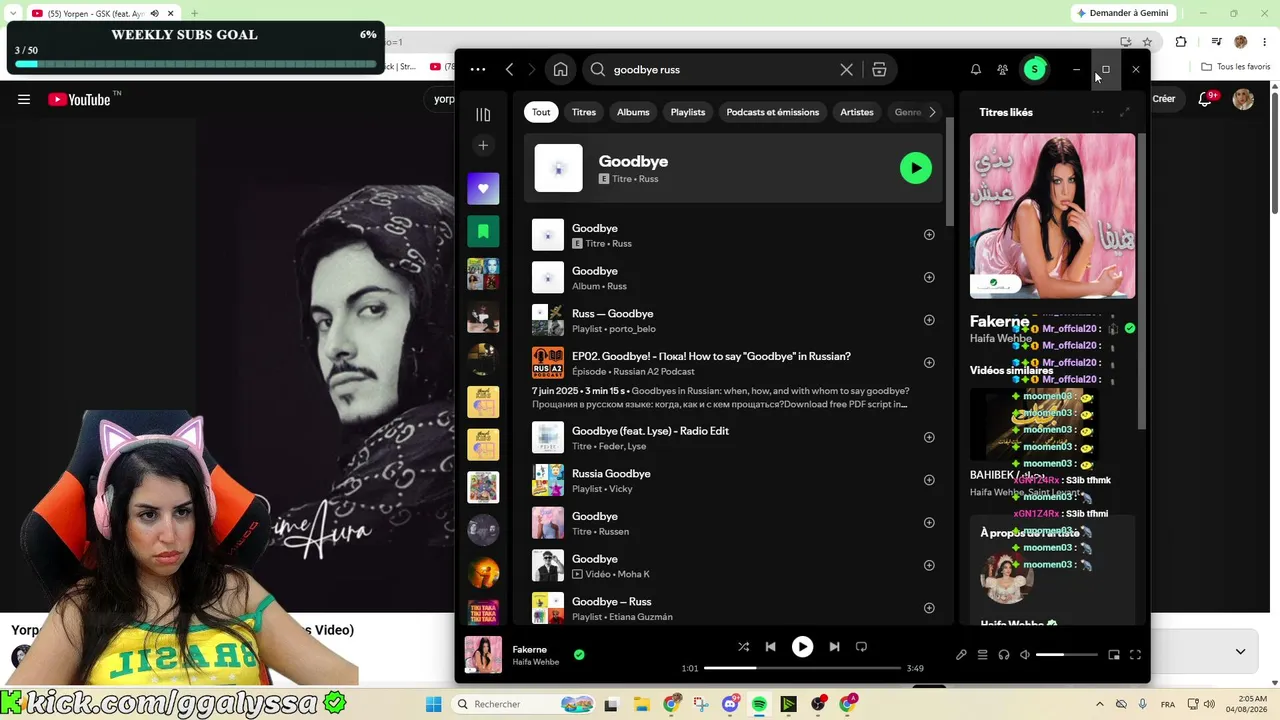Add 'Goodbye – Russ' playlist to library
This screenshot has height=720, width=1280.
(929, 608)
